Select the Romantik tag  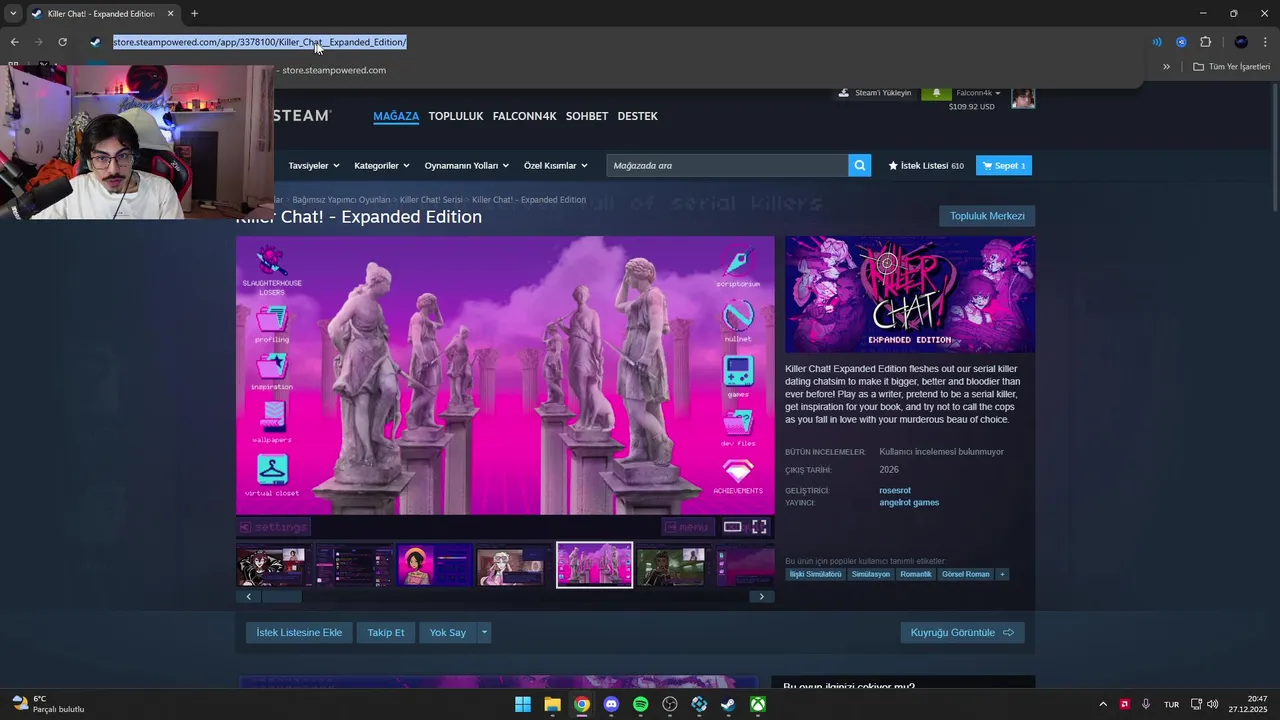[x=915, y=574]
